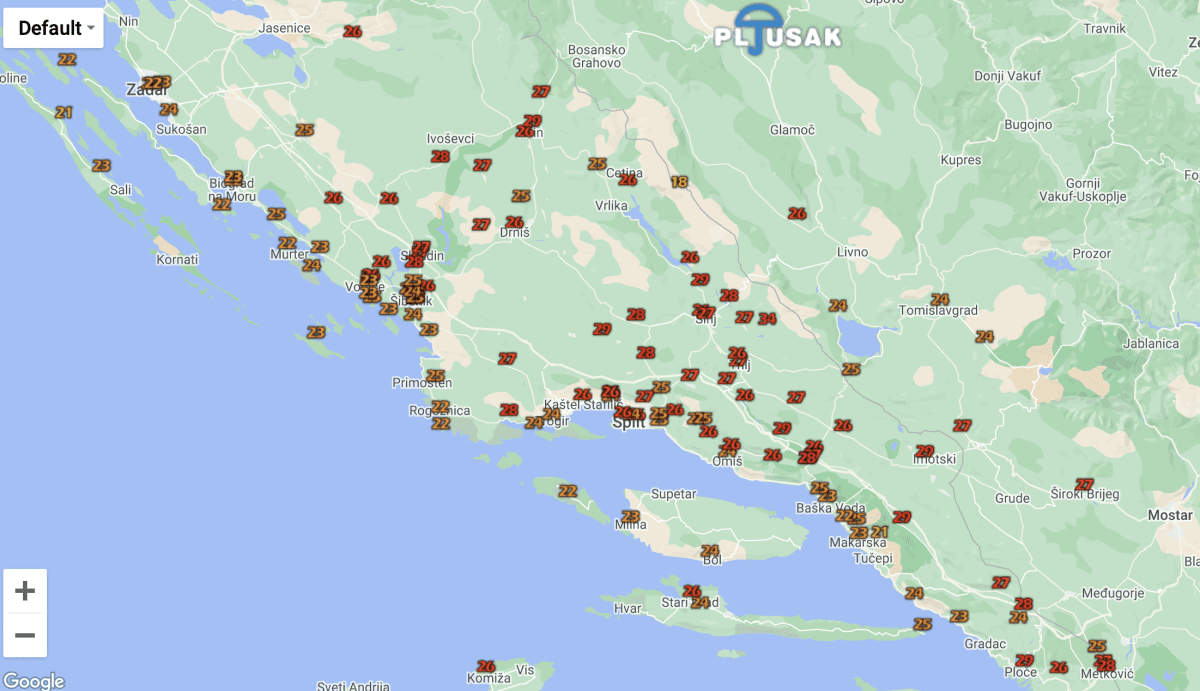Viewport: 1200px width, 691px height.
Task: Select the 29 marker at Imotski
Action: pyautogui.click(x=924, y=451)
